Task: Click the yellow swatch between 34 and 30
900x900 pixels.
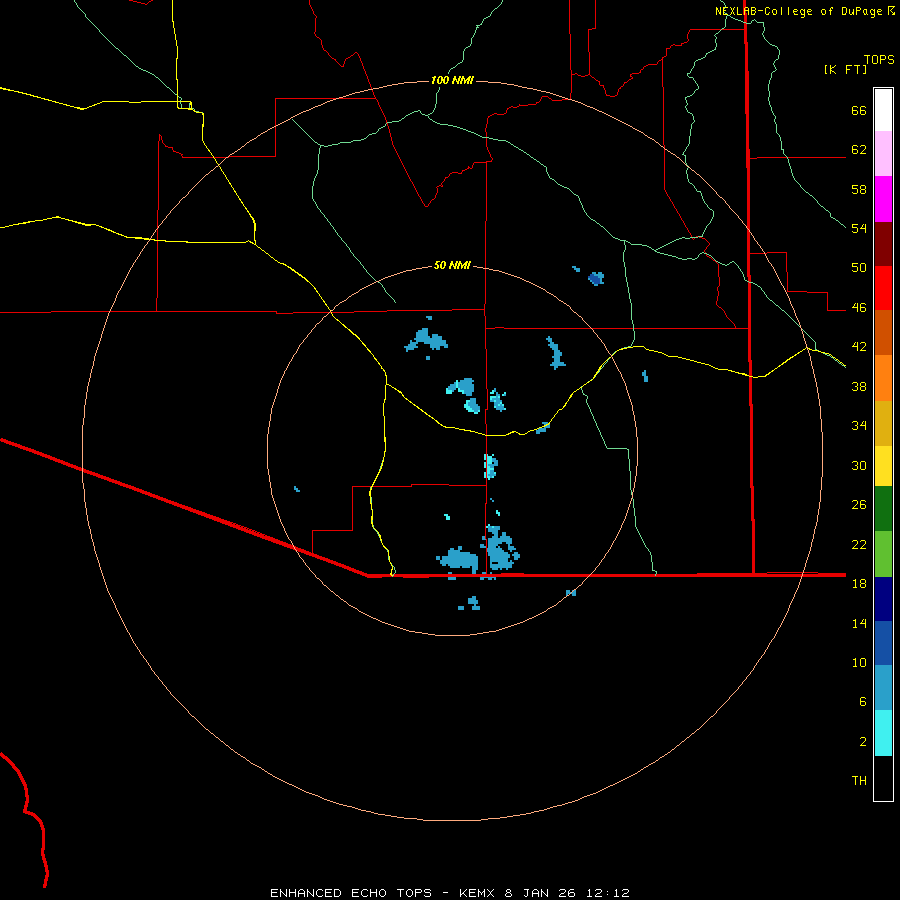Action: (883, 466)
